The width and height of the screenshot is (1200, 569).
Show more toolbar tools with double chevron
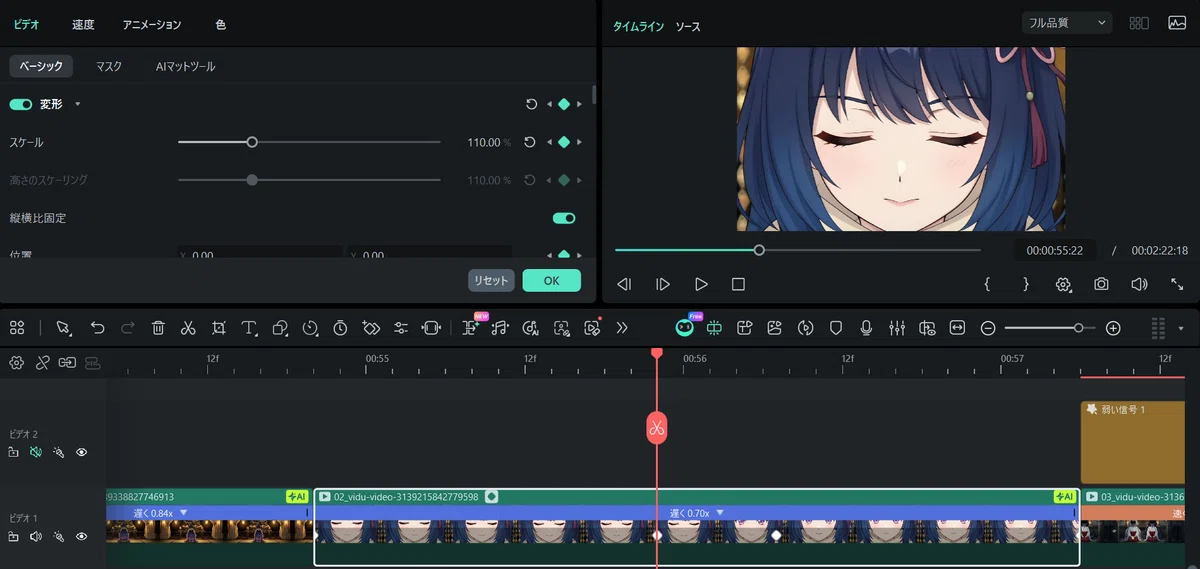tap(622, 327)
